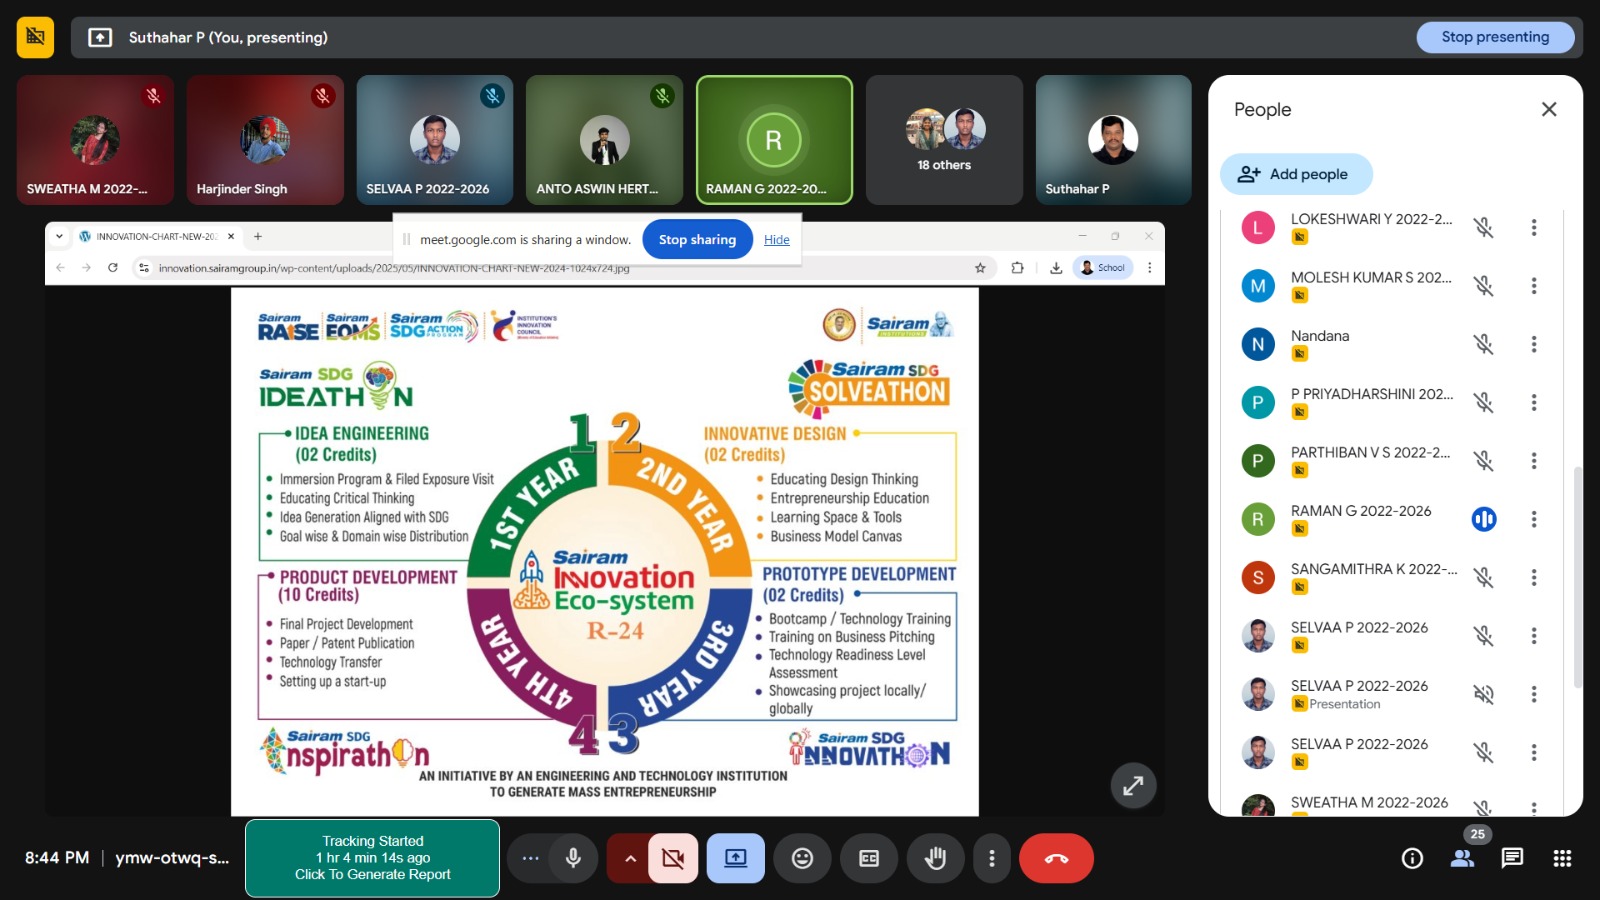The image size is (1600, 900).
Task: Click SANGAMITHRA K's muted mic icon
Action: pos(1484,577)
